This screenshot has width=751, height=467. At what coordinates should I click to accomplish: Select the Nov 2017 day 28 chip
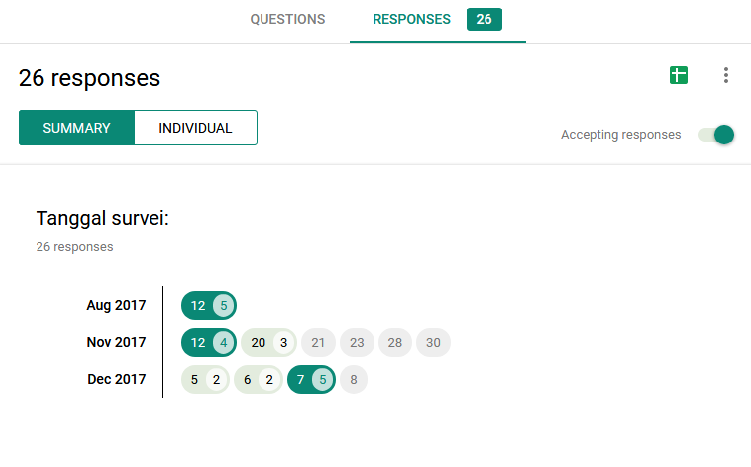point(395,343)
